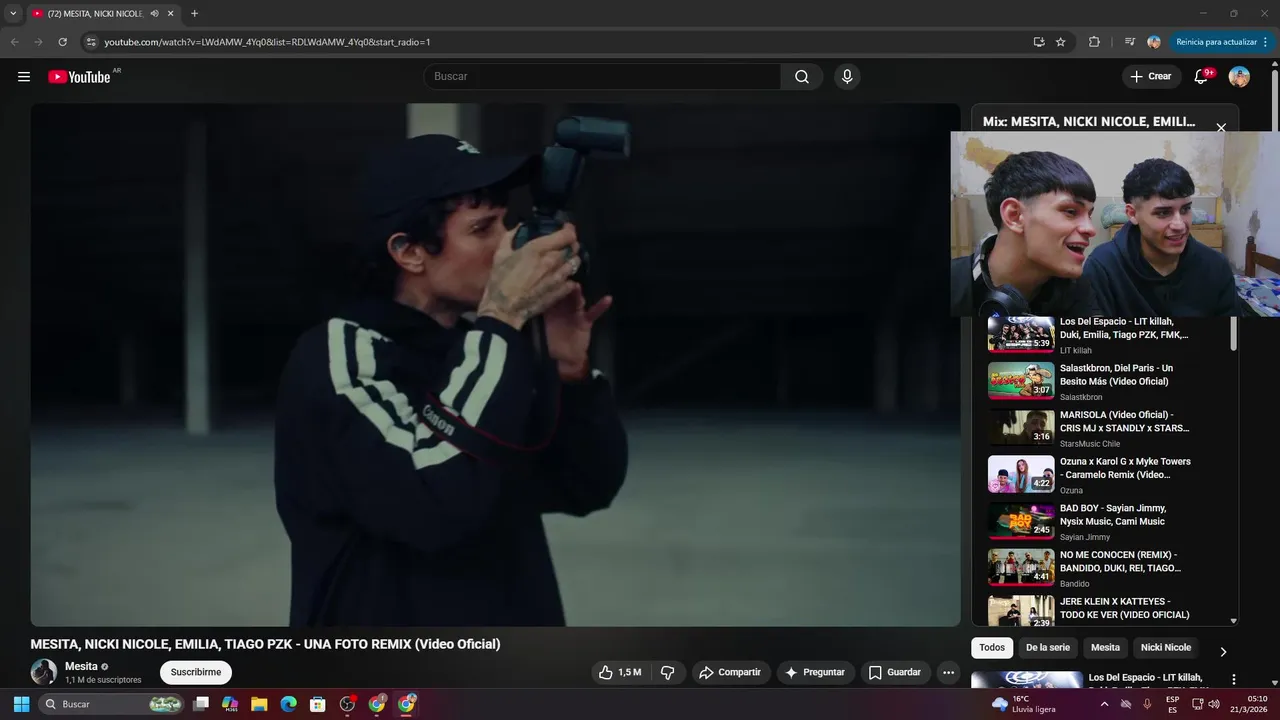Open options for recommended Los Del Espacio video
This screenshot has width=1280, height=720.
(x=1233, y=679)
